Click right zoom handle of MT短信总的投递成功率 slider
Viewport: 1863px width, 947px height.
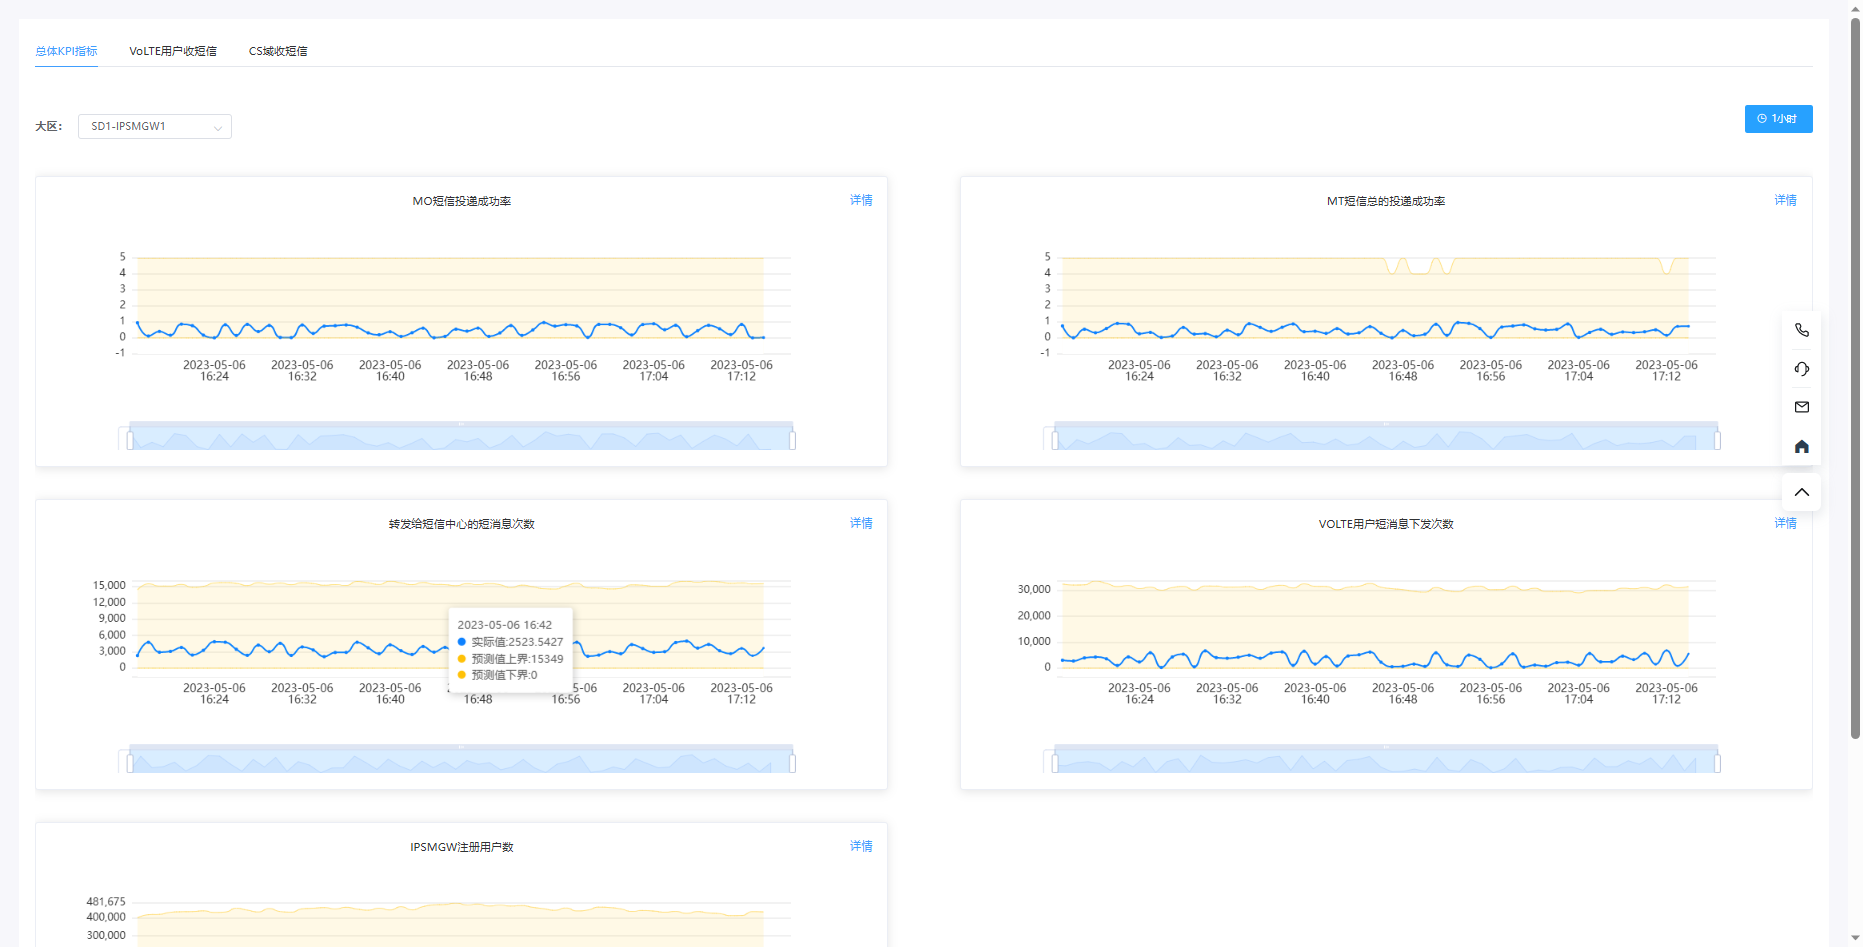[1717, 440]
